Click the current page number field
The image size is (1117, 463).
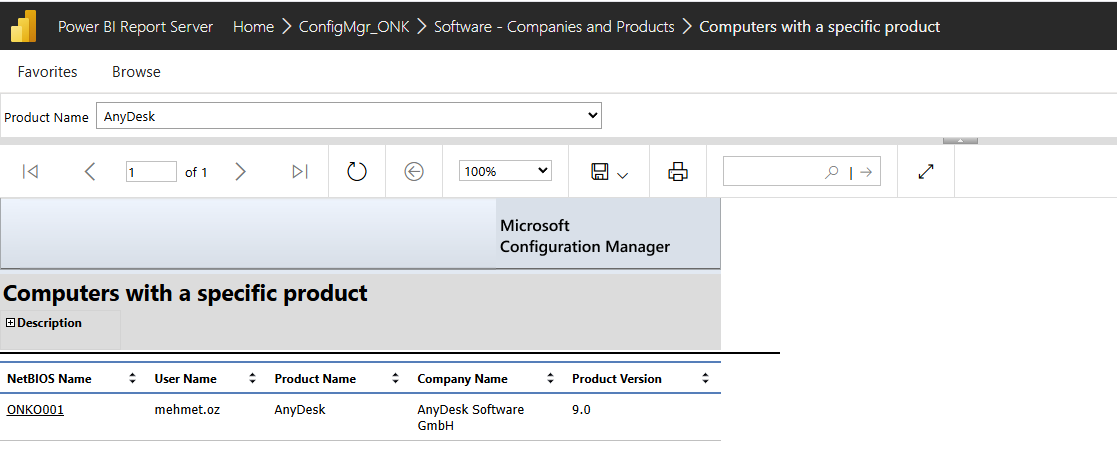click(x=151, y=172)
